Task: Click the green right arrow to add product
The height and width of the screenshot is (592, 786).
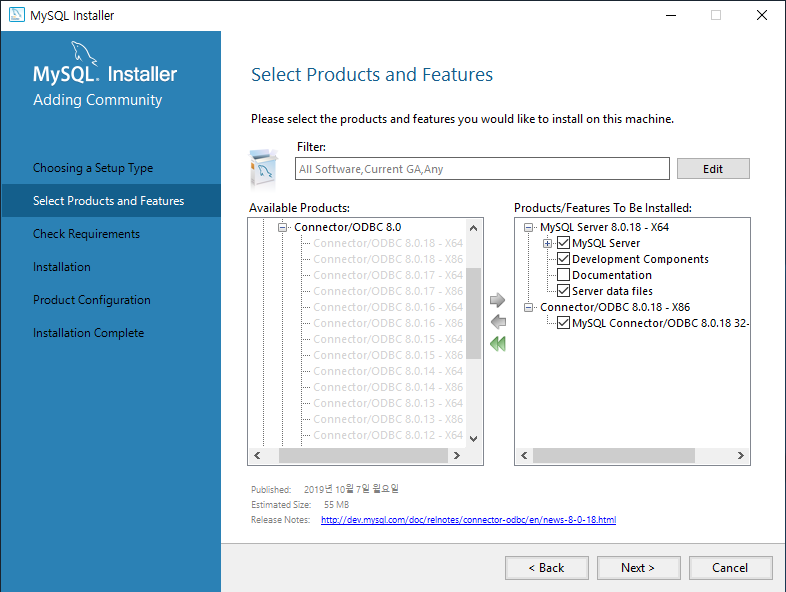Action: click(x=497, y=300)
